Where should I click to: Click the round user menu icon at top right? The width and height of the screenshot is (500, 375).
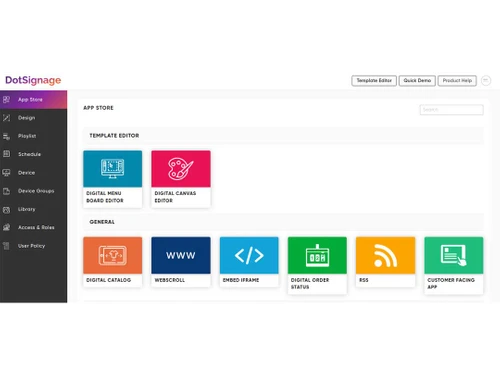coord(486,80)
